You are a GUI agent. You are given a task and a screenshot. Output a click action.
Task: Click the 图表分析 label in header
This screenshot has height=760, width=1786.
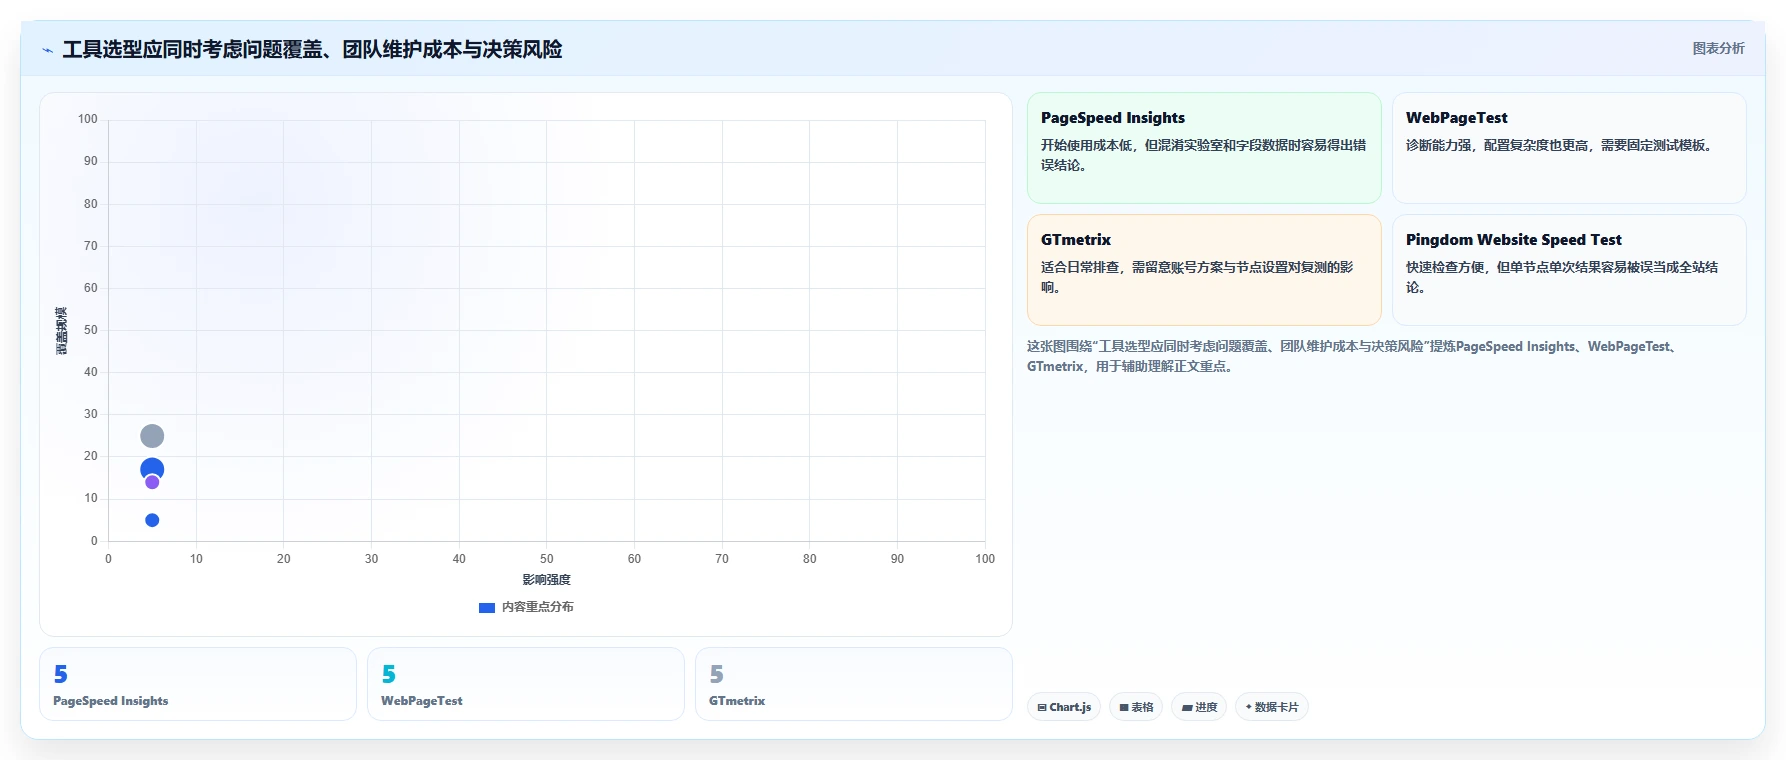(x=1718, y=48)
